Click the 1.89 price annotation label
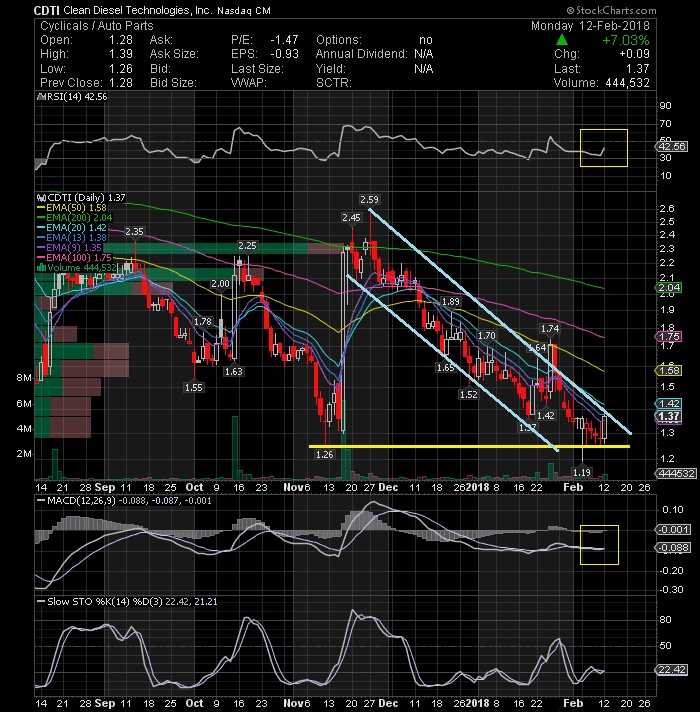This screenshot has width=700, height=712. (450, 302)
